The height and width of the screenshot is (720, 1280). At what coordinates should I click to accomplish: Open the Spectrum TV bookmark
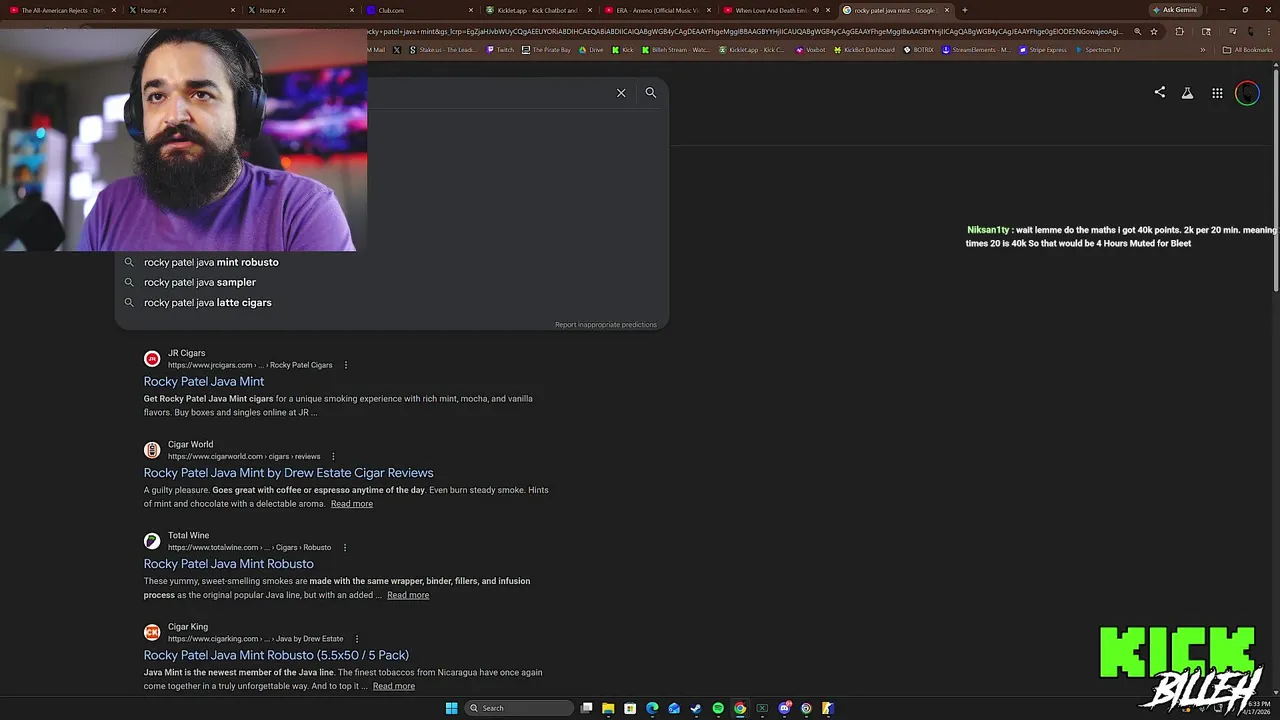click(x=1098, y=50)
